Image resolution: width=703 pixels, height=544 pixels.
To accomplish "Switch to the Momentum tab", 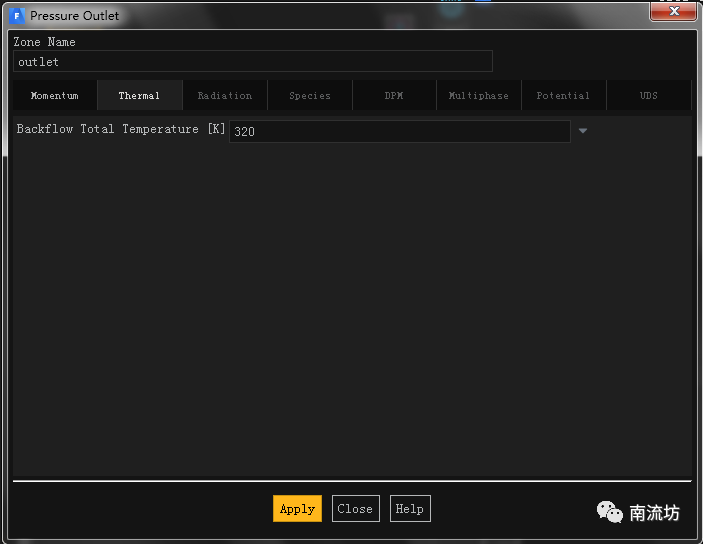I will 55,96.
